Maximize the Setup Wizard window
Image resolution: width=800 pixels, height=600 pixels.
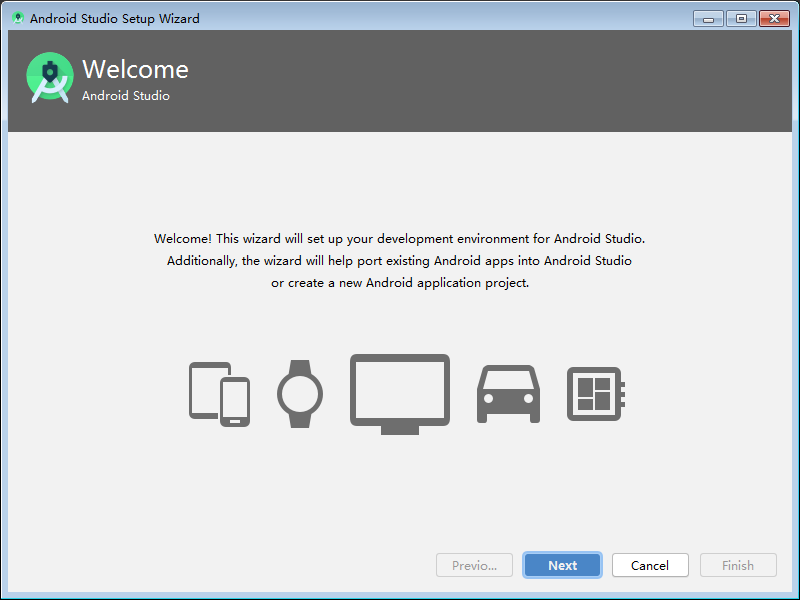(741, 19)
